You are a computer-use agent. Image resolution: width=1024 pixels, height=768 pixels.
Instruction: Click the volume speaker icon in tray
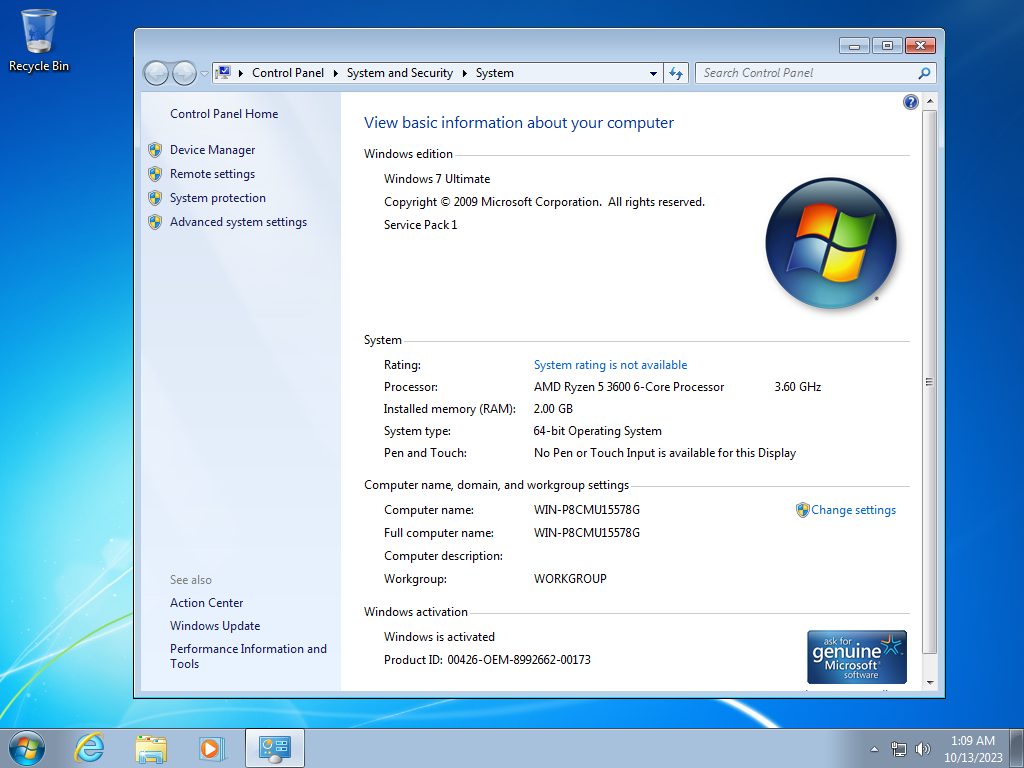pos(923,749)
